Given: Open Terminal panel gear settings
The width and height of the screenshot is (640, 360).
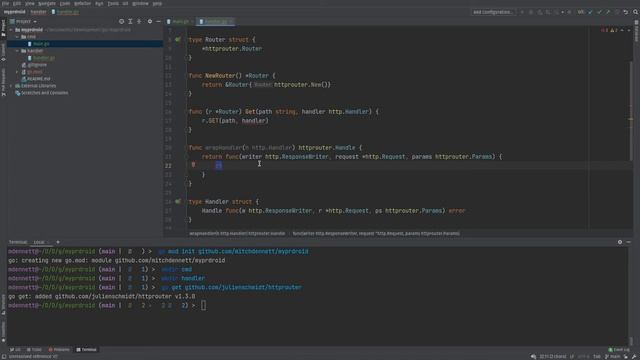Looking at the screenshot, I should point(620,242).
